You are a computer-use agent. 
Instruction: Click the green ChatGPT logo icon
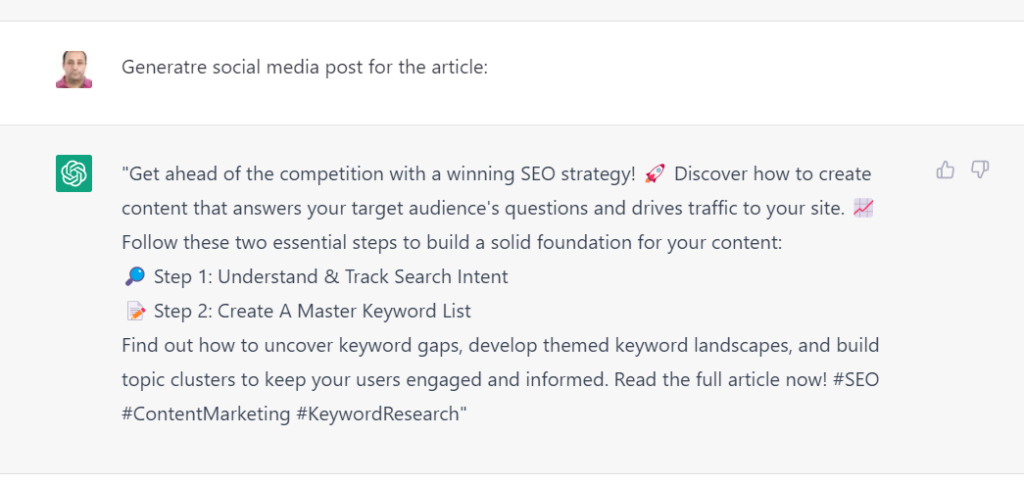point(74,173)
